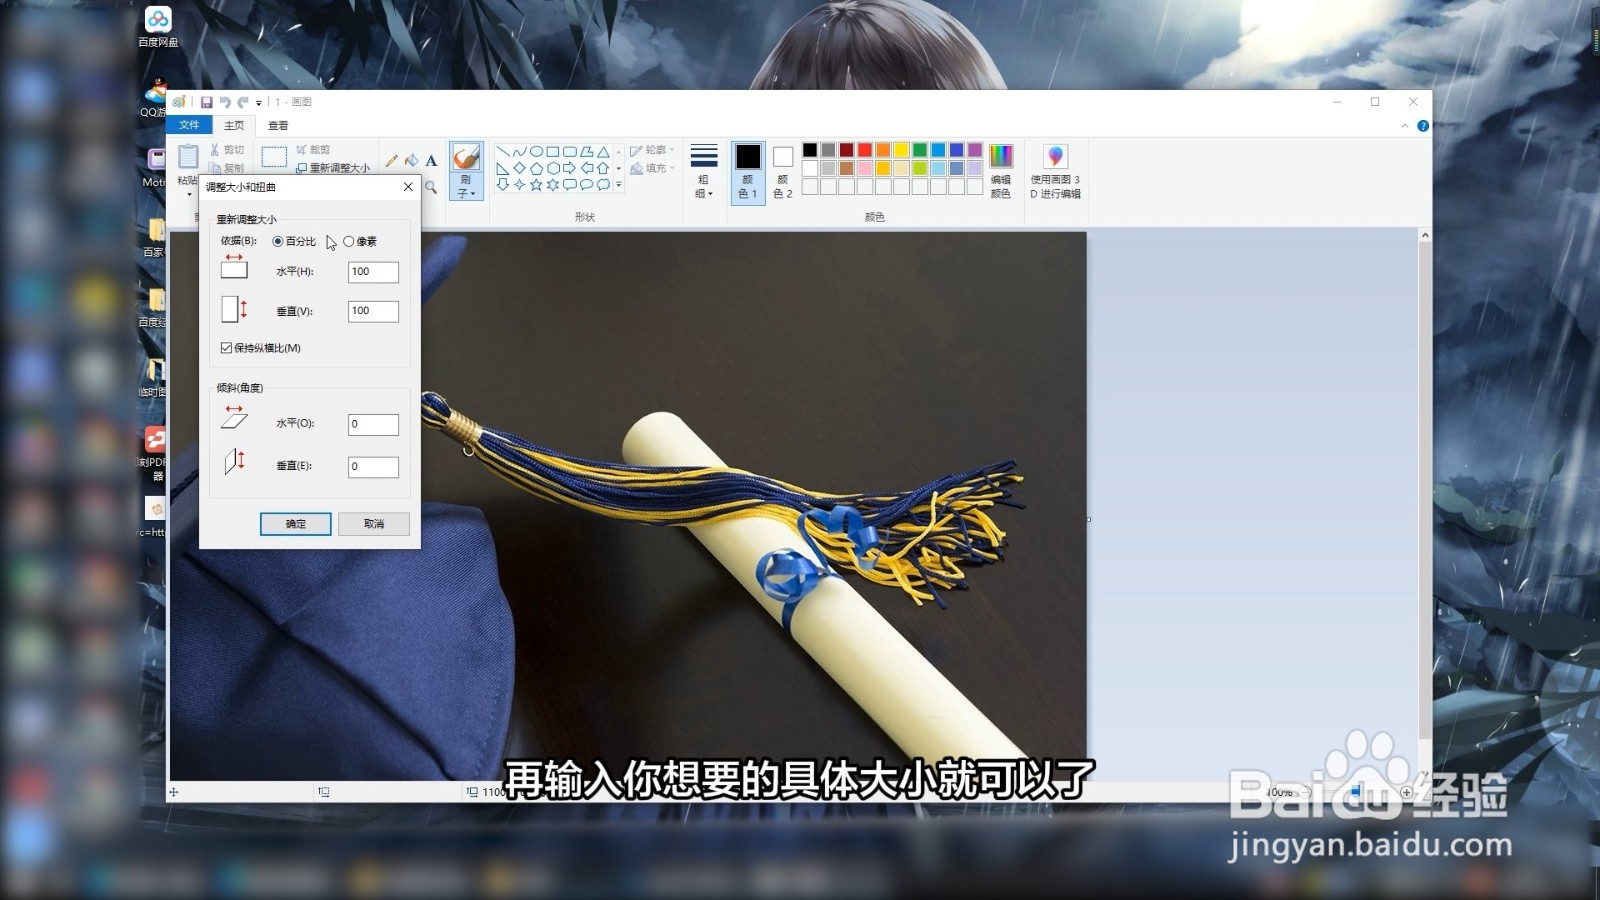Click the Horizontal skew (水平O) field

[x=373, y=424]
